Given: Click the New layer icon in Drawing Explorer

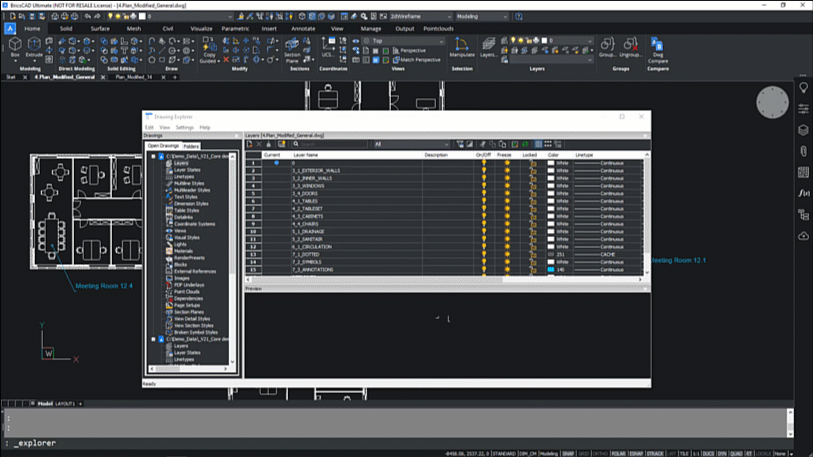Looking at the screenshot, I should pyautogui.click(x=249, y=144).
